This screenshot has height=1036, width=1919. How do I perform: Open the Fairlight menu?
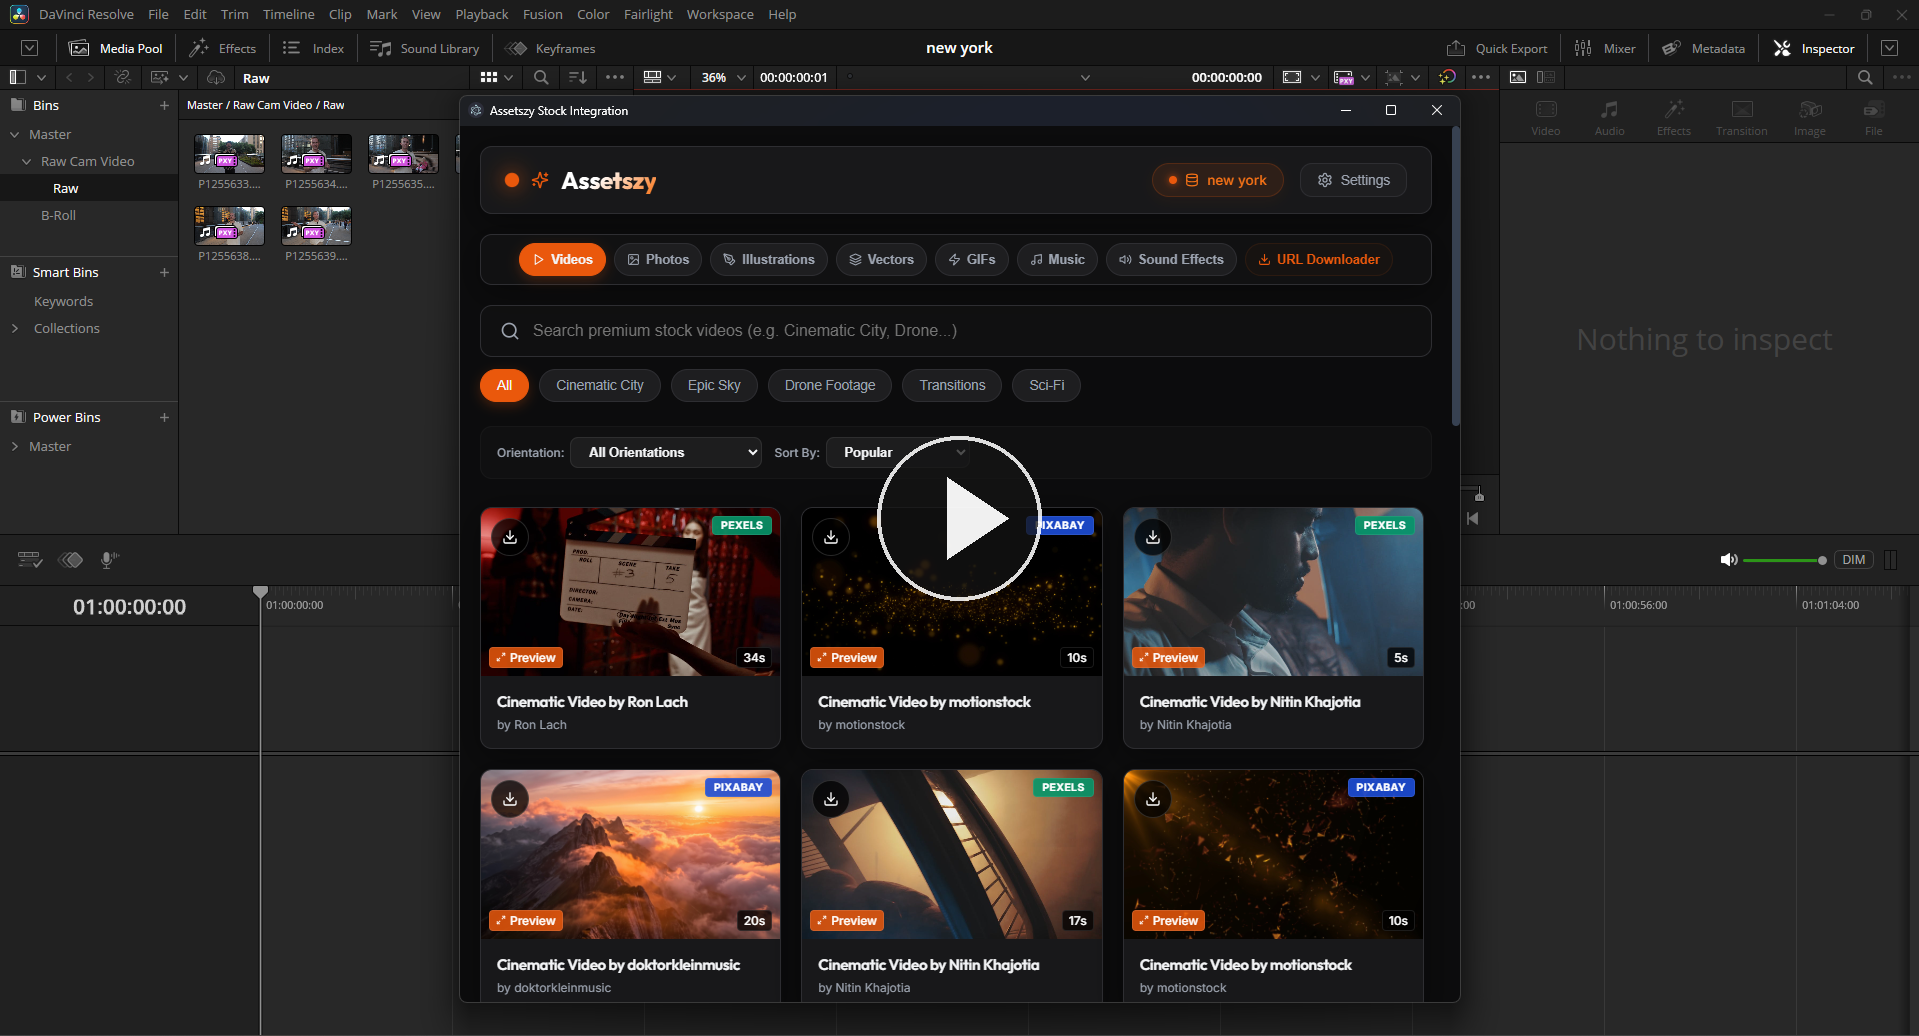click(648, 14)
